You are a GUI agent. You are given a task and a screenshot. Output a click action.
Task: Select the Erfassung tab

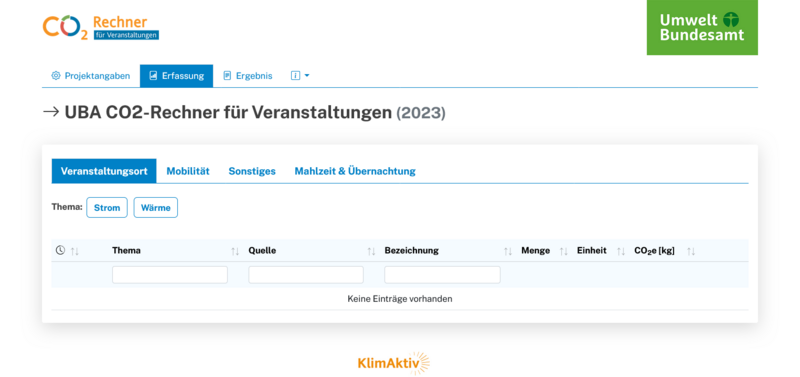click(177, 76)
